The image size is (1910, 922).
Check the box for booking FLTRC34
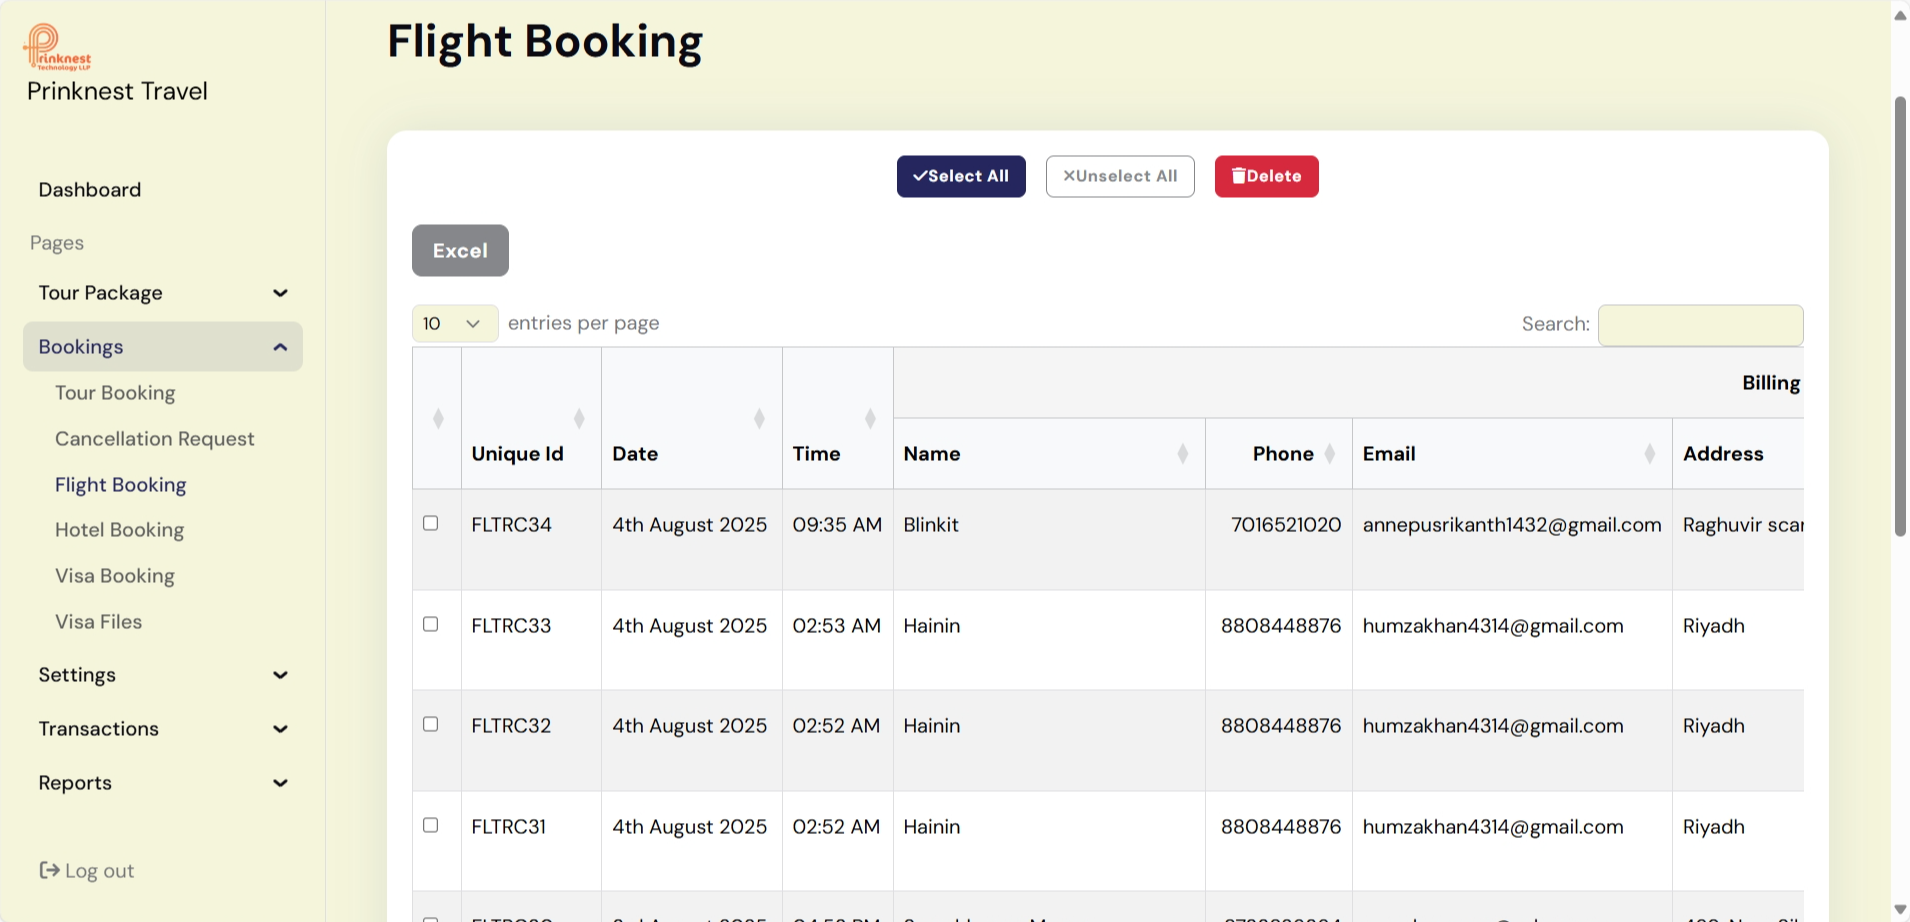(x=431, y=523)
